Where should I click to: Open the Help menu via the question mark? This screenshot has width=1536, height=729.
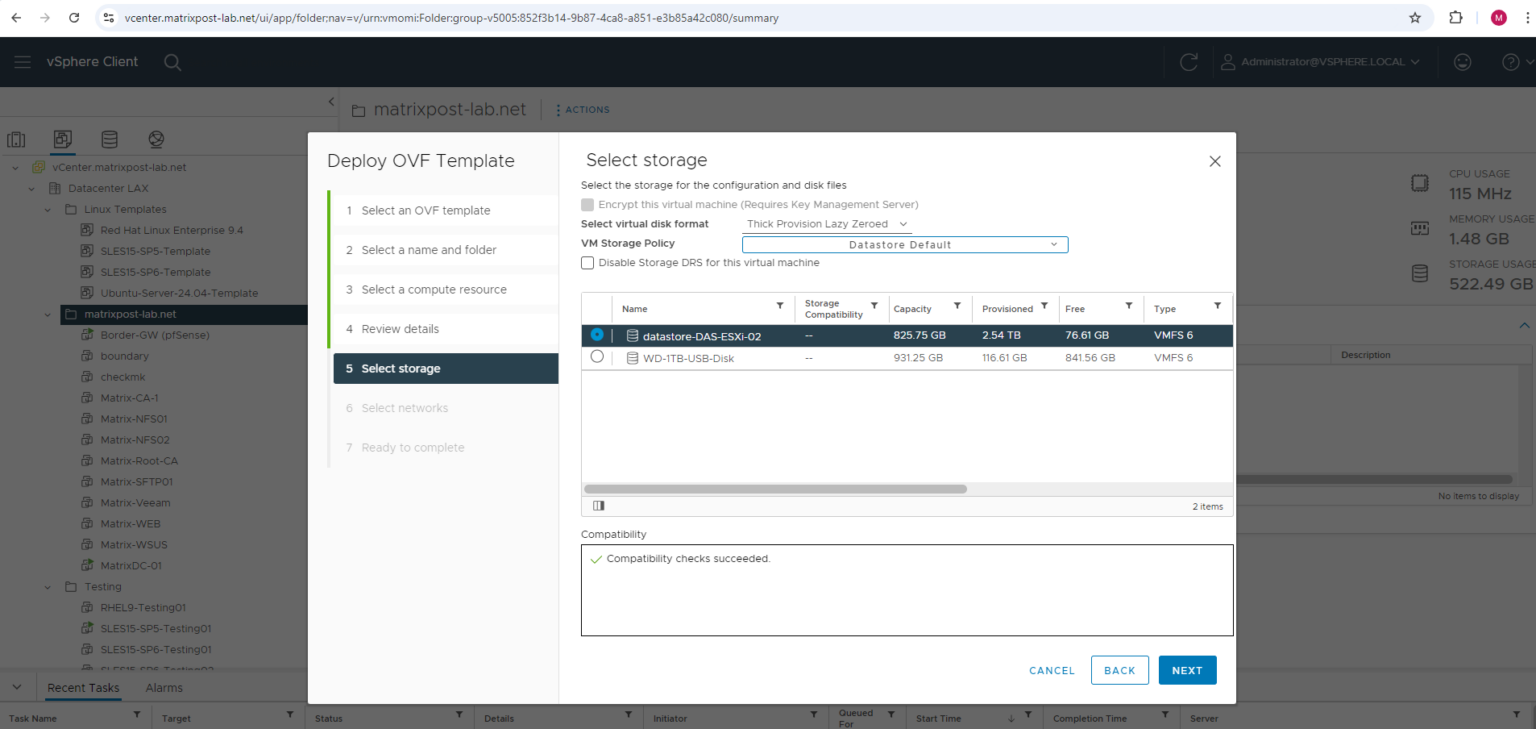tap(1510, 61)
